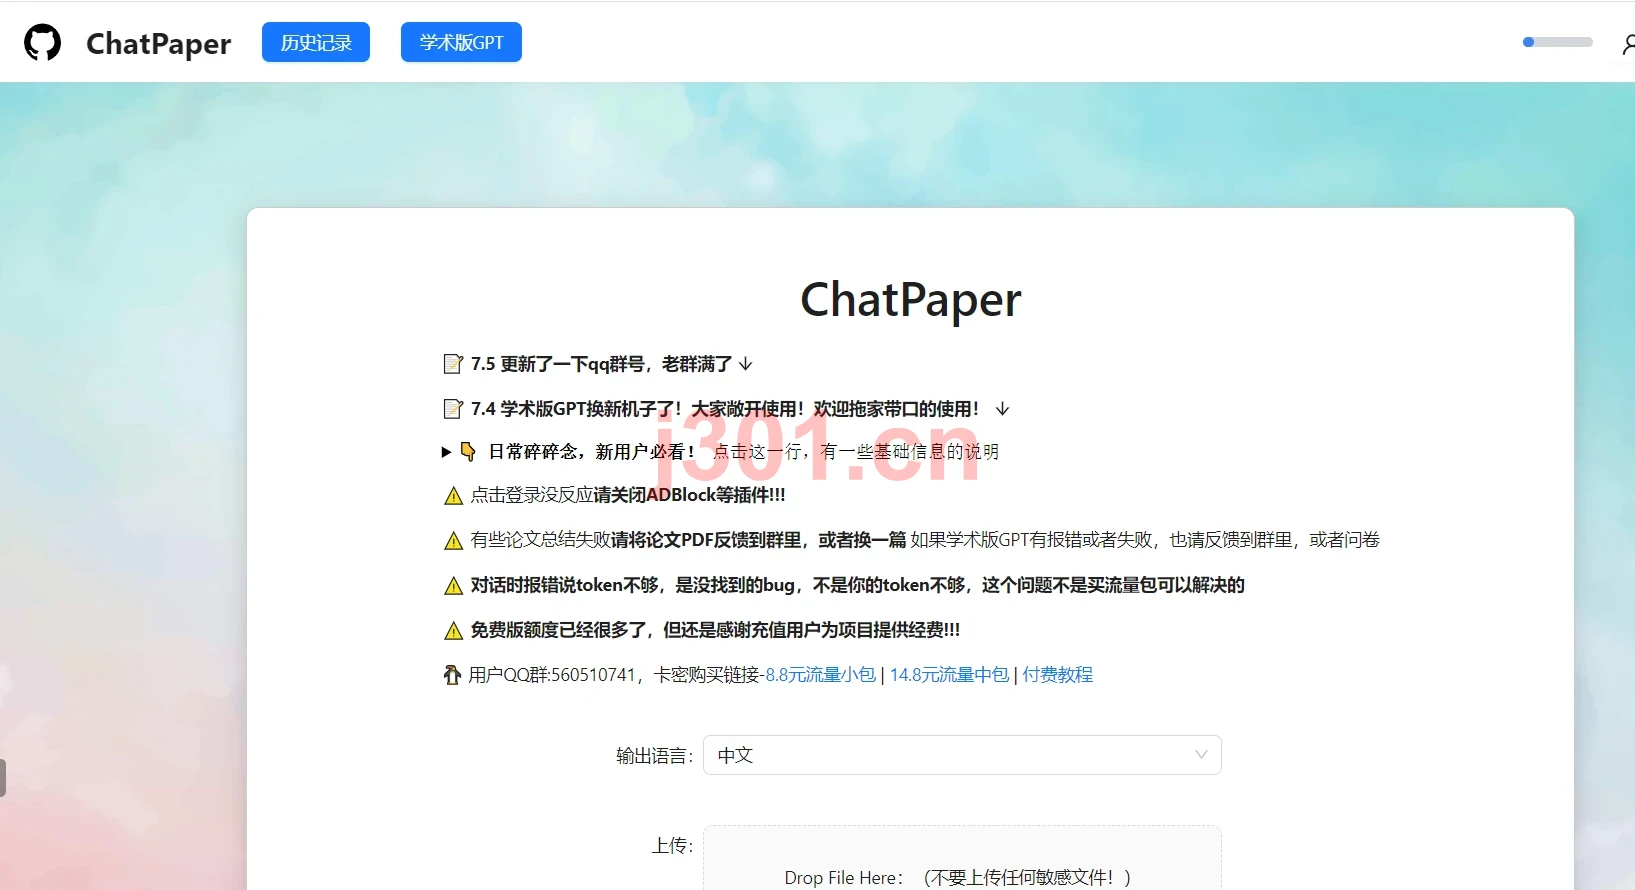The image size is (1635, 890).
Task: Go to 学术版GPT
Action: (x=461, y=42)
